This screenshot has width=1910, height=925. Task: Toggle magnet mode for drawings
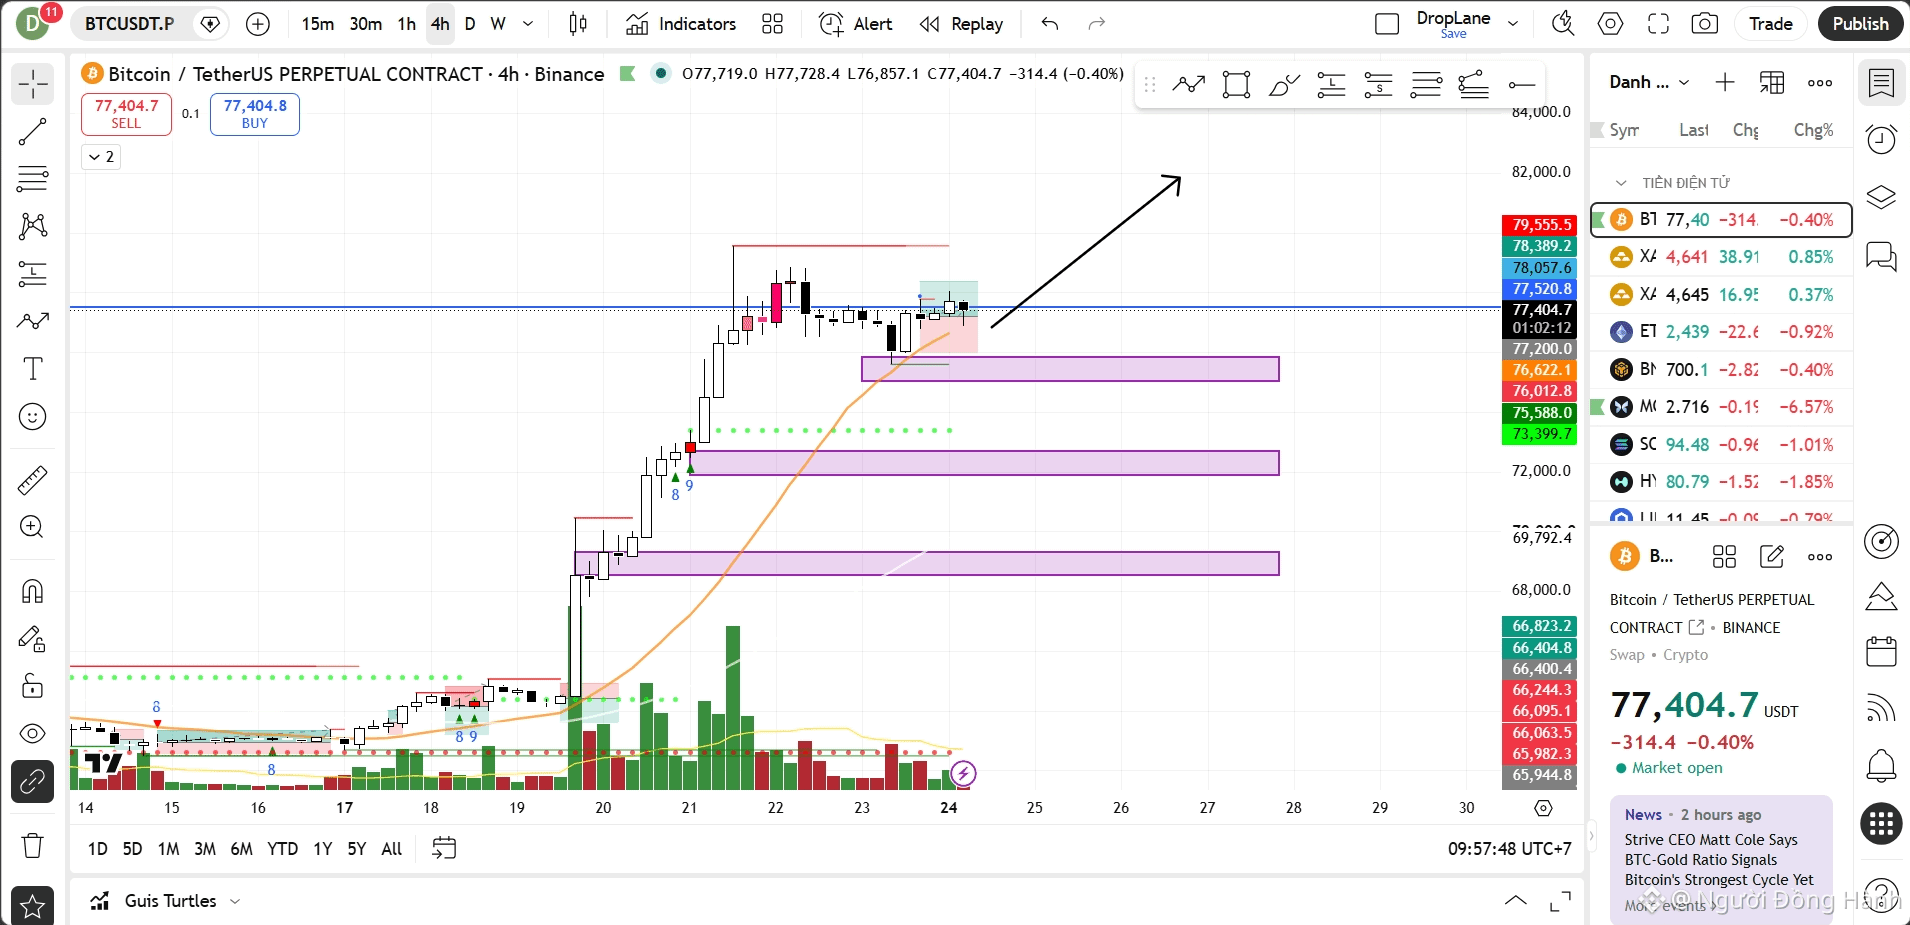(x=32, y=591)
